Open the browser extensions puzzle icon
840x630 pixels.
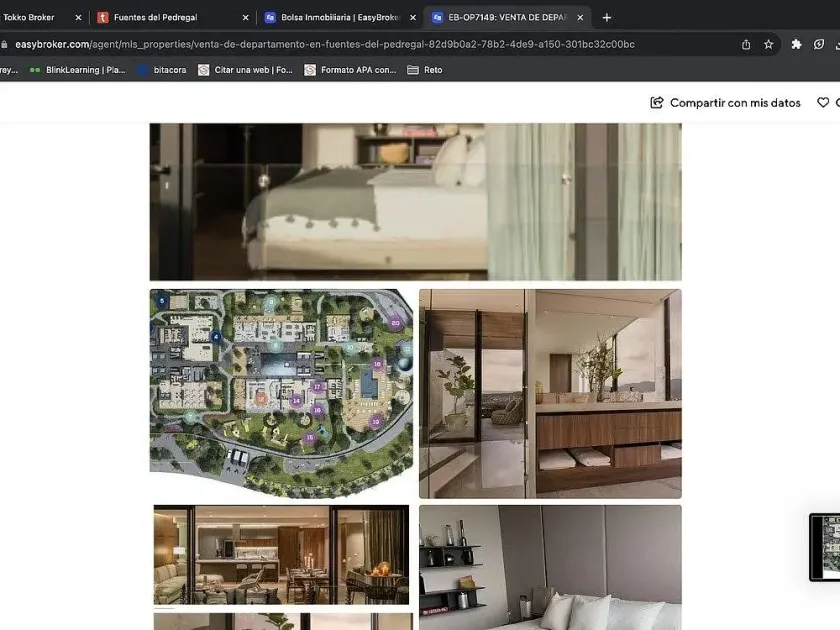point(797,44)
